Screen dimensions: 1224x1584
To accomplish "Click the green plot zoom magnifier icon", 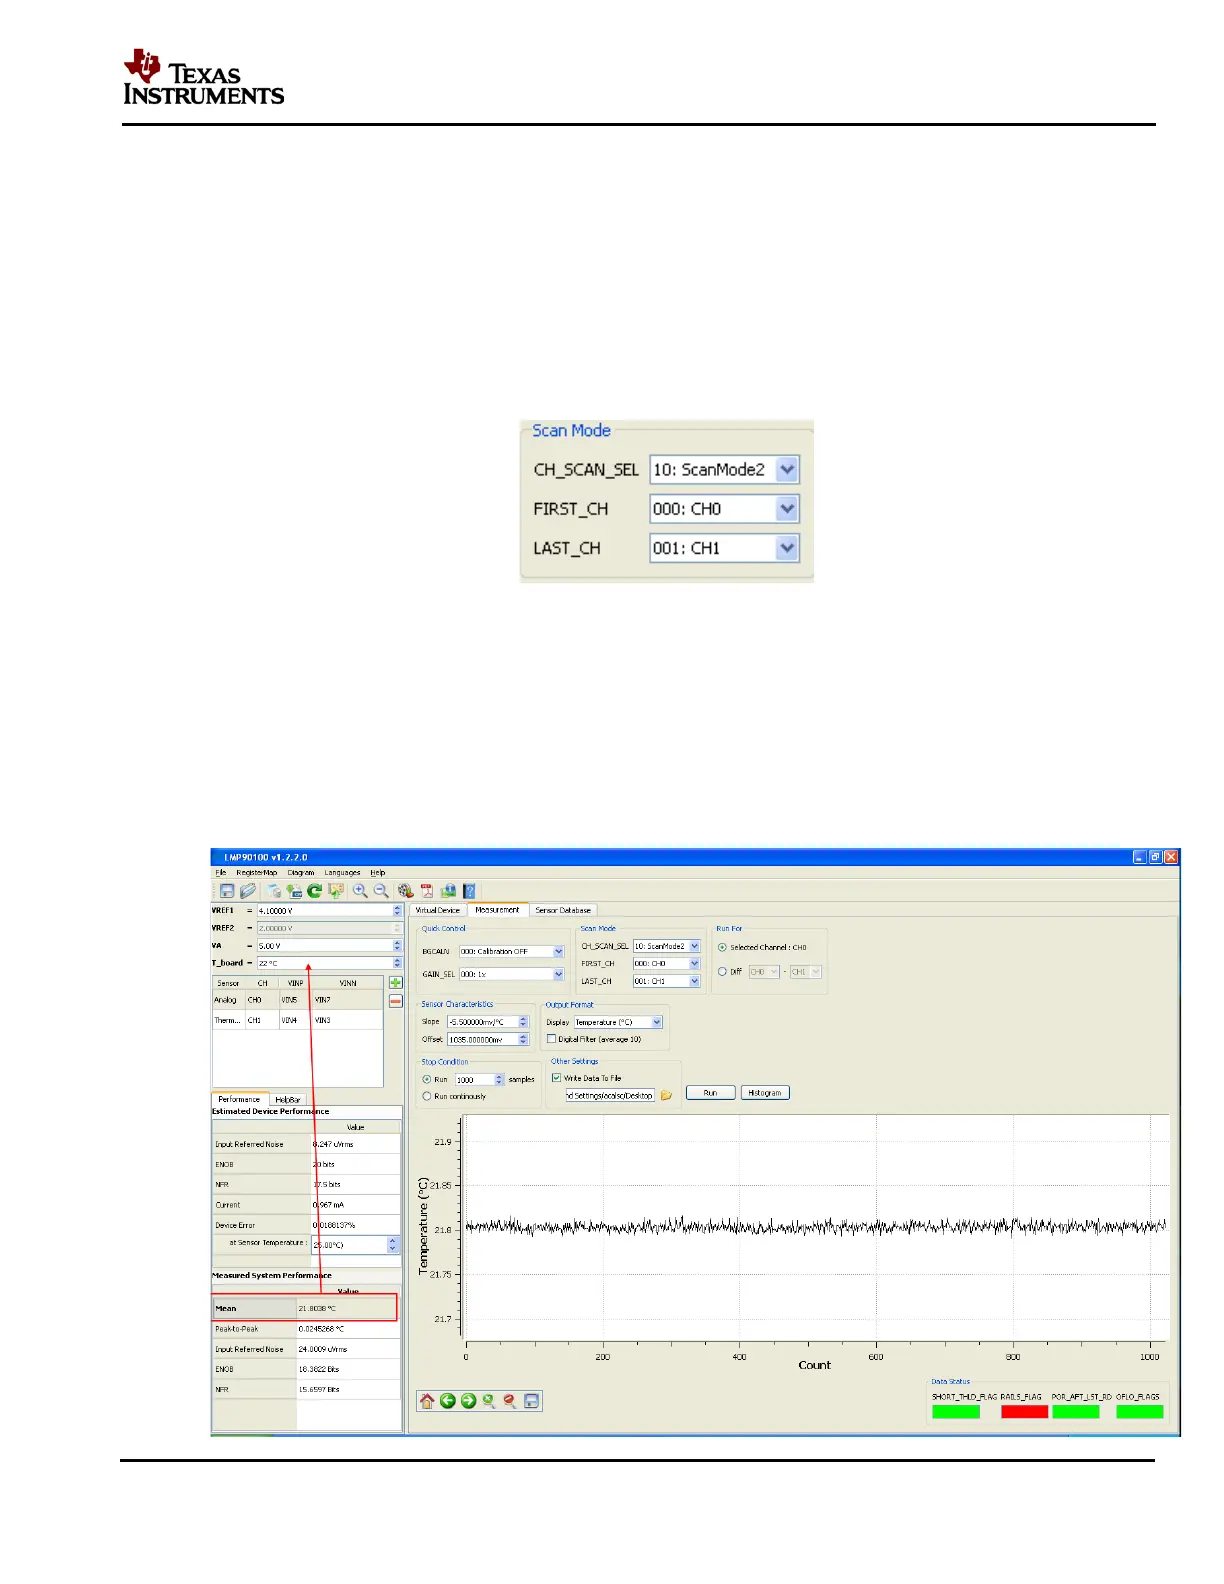I will 489,1401.
